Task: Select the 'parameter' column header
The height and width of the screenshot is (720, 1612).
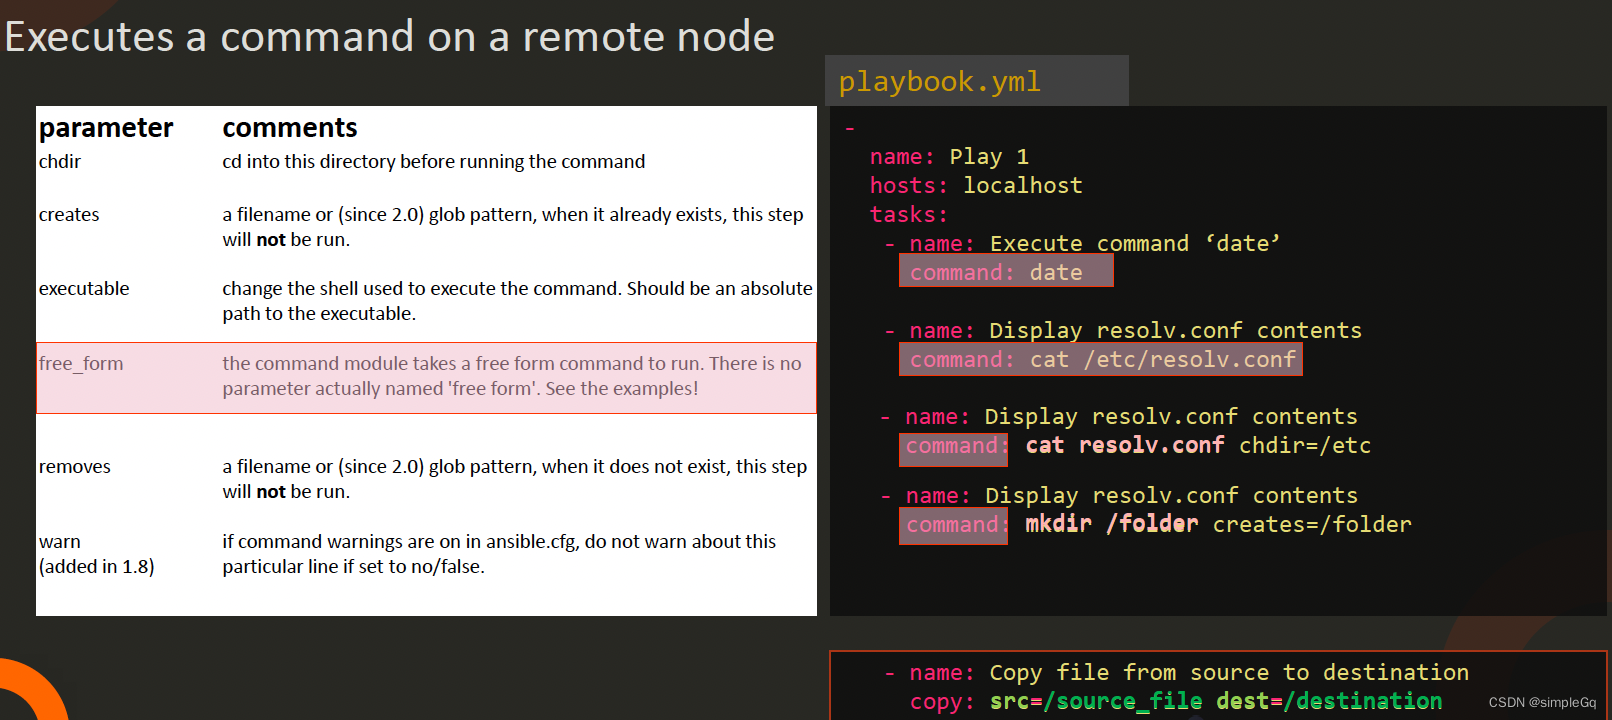Action: click(106, 128)
